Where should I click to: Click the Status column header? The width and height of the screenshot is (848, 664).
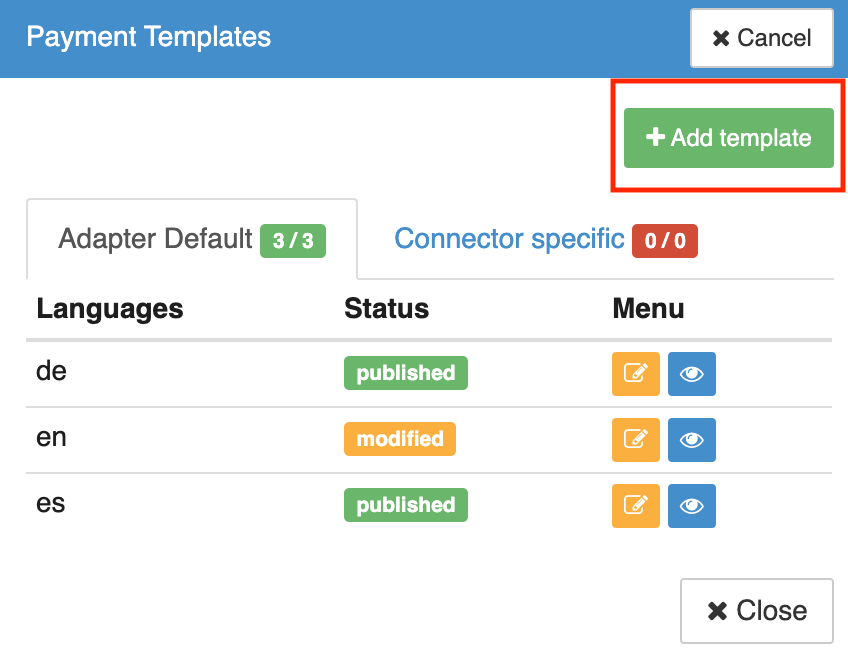(x=386, y=309)
